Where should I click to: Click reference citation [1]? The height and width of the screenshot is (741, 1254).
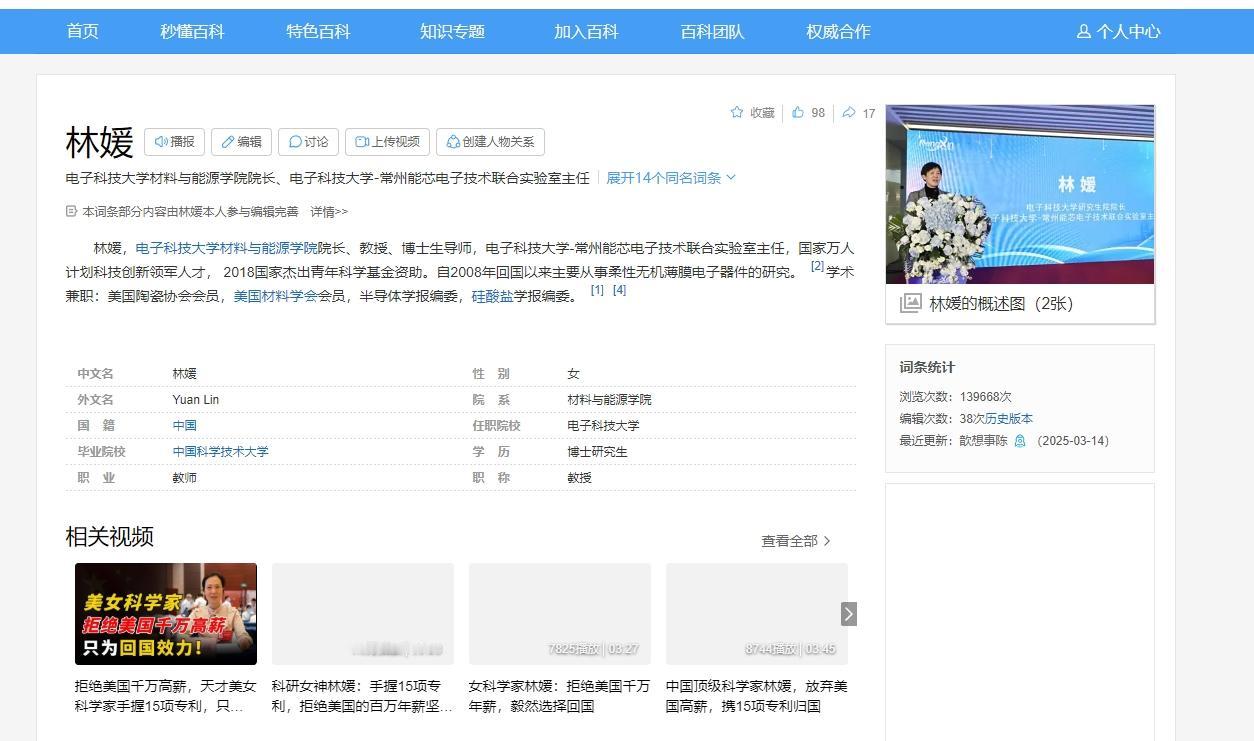(597, 290)
